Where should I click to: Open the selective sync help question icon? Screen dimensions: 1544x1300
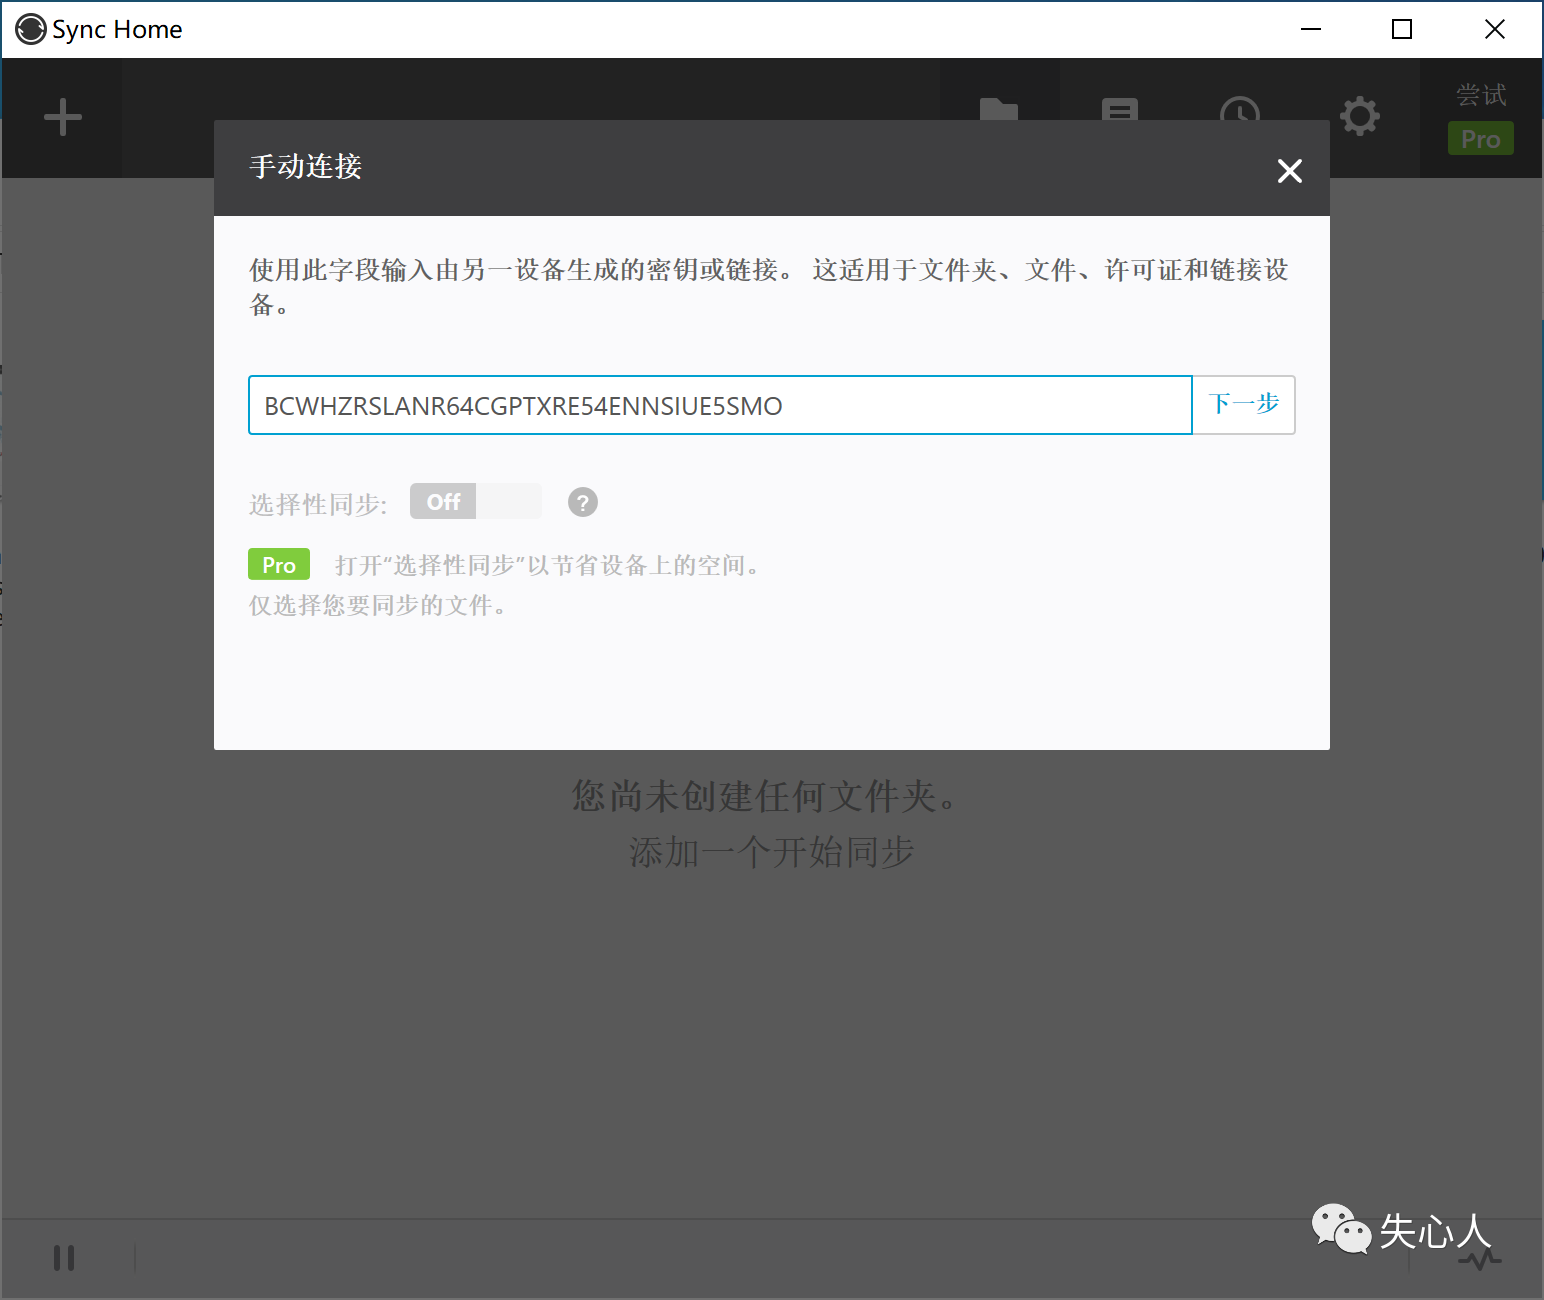tap(583, 502)
